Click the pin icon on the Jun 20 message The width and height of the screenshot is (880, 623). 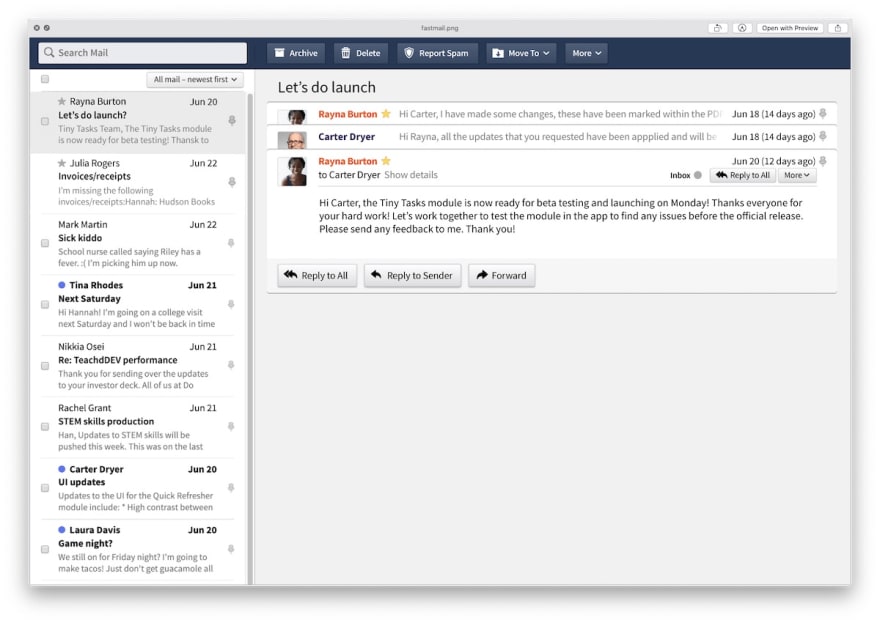click(823, 161)
